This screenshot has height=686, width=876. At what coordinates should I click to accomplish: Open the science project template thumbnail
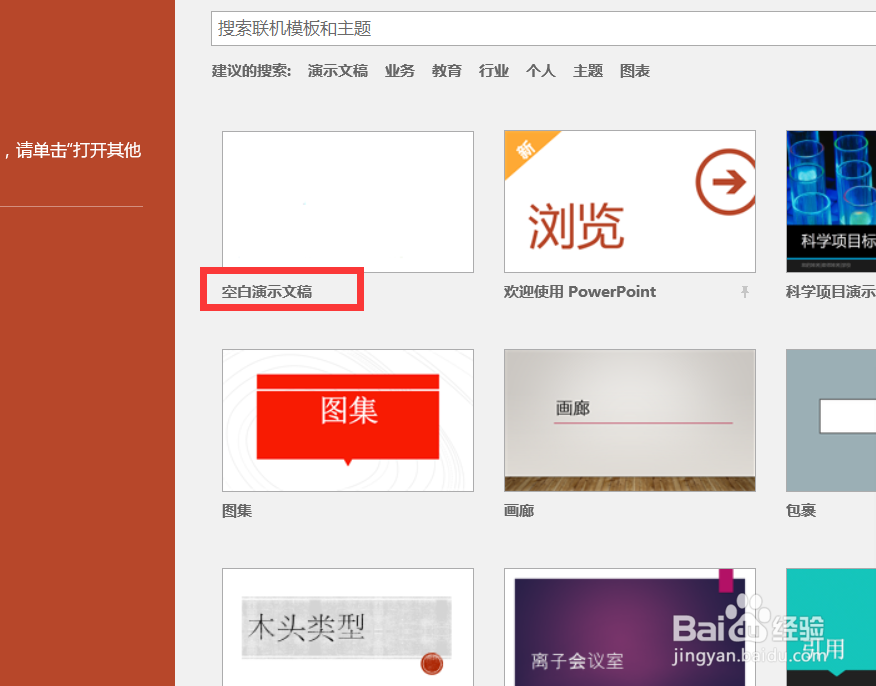831,202
